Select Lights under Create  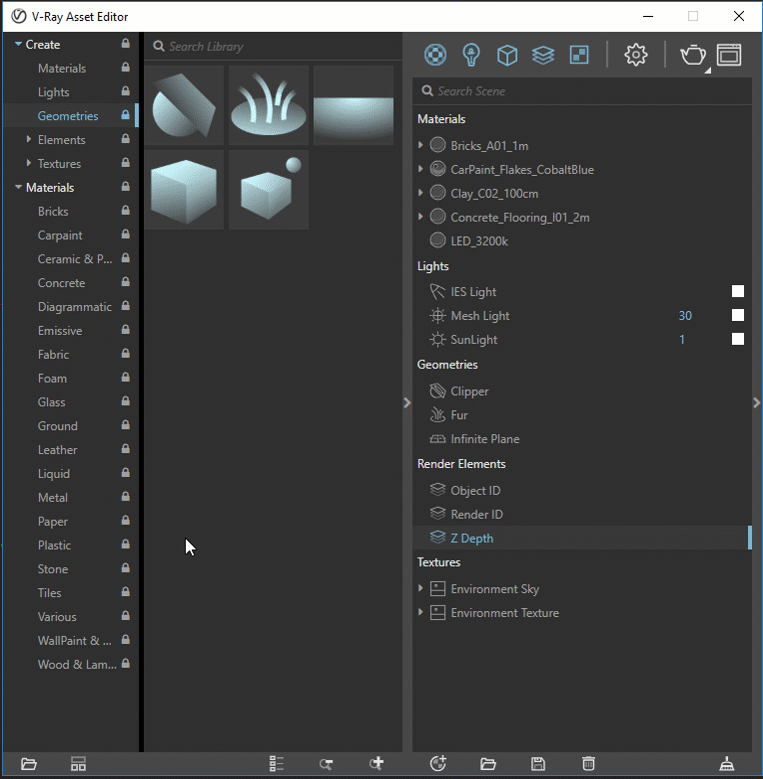point(53,92)
